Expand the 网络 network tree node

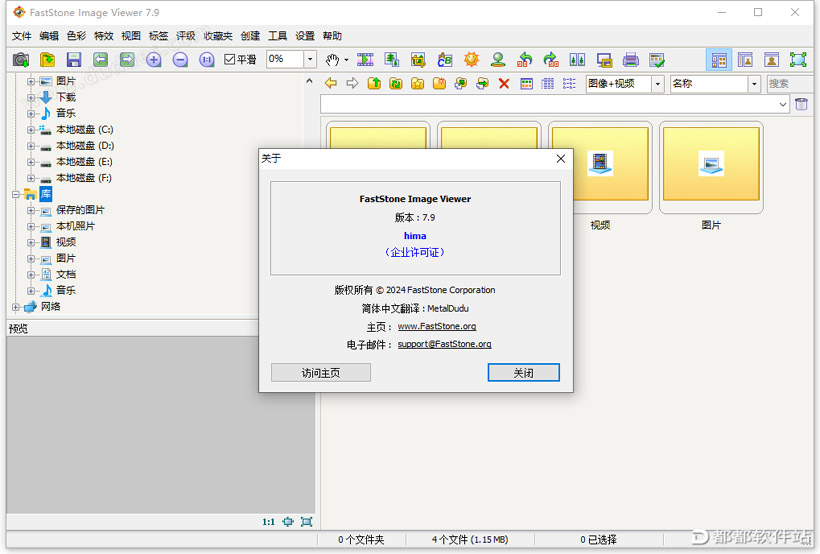pyautogui.click(x=16, y=307)
